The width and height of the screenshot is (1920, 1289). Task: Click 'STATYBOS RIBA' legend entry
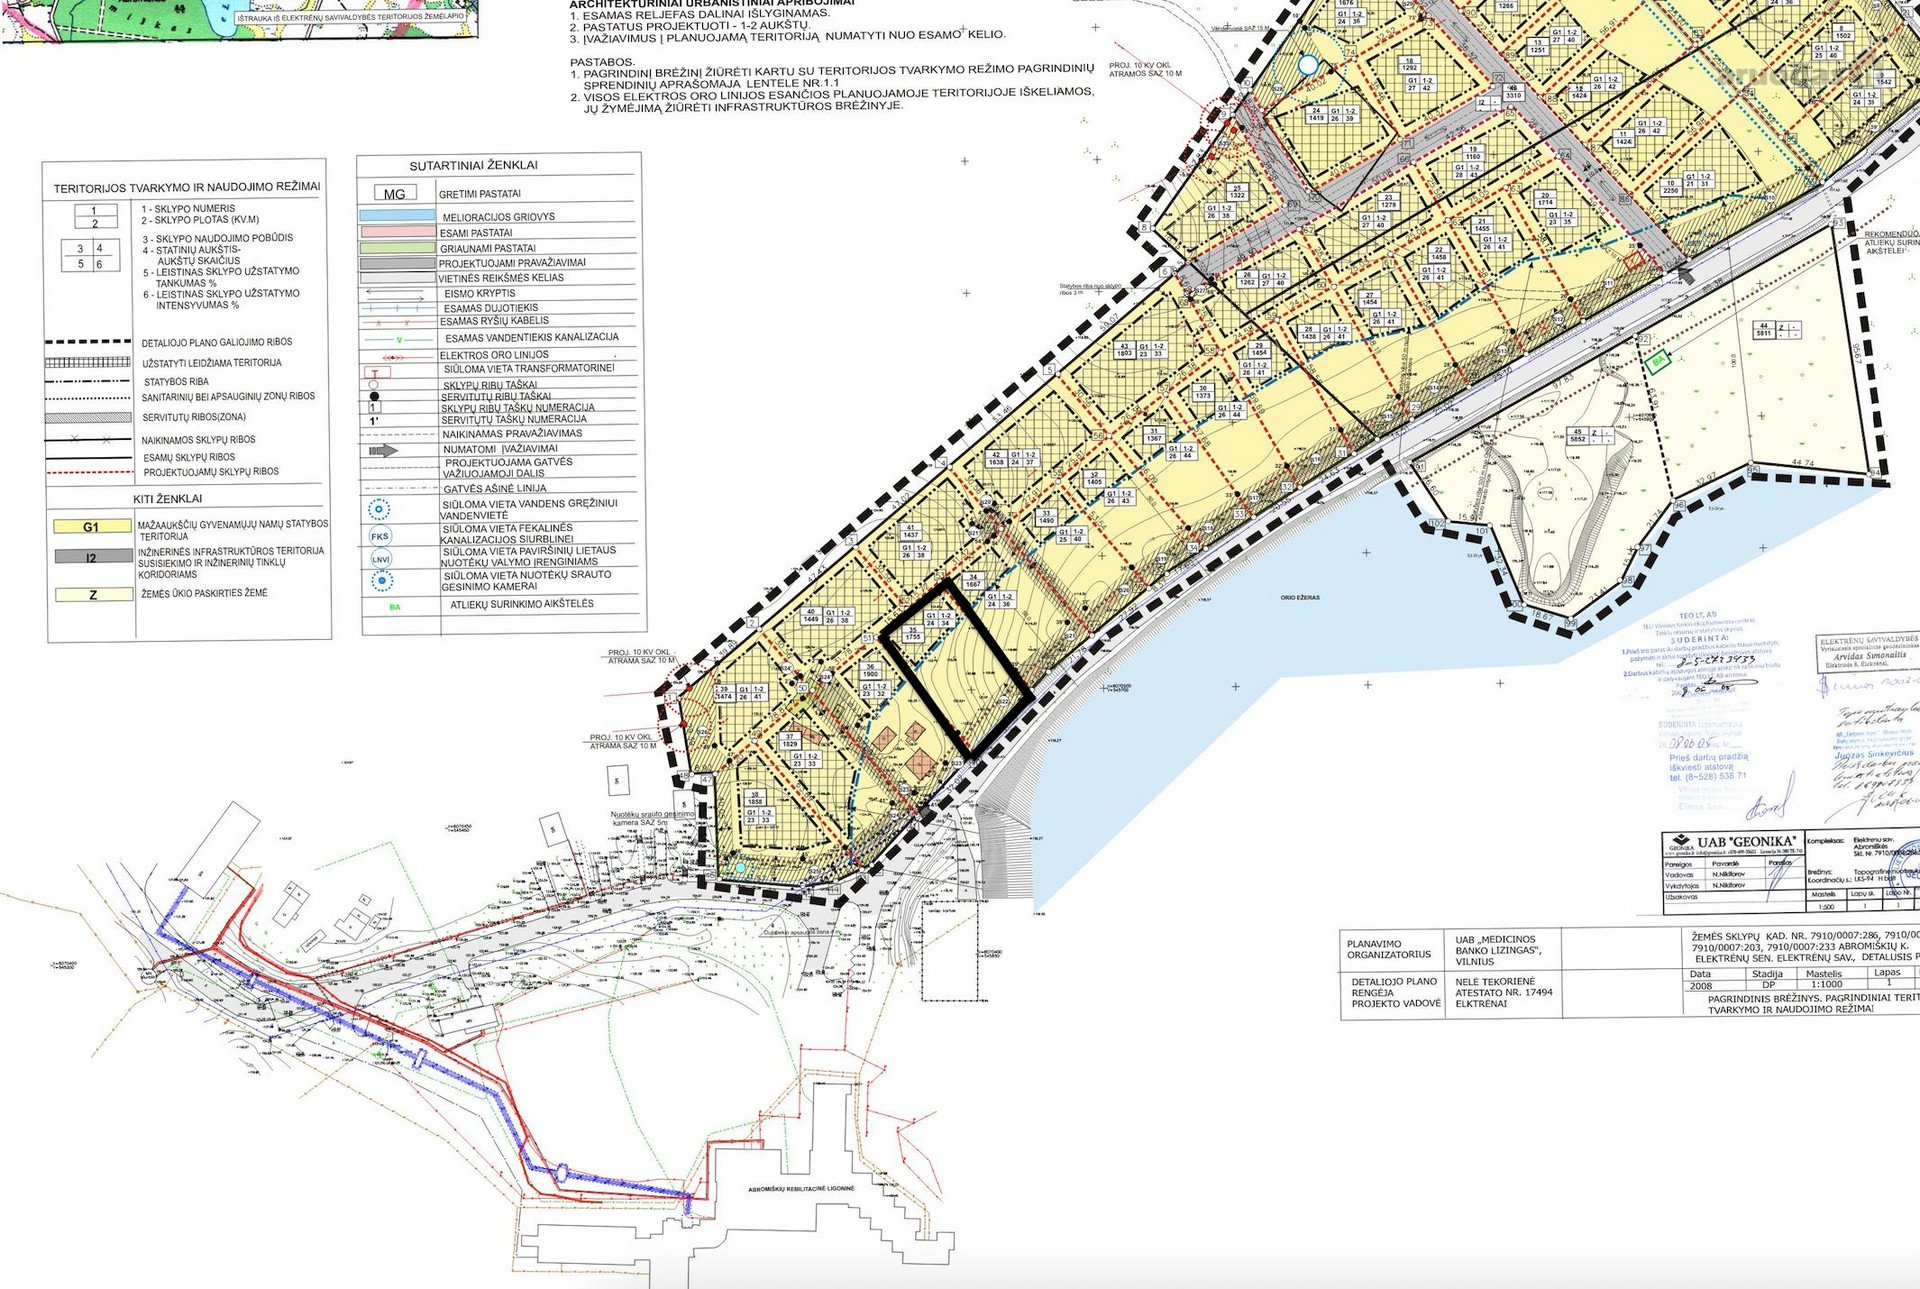point(176,381)
